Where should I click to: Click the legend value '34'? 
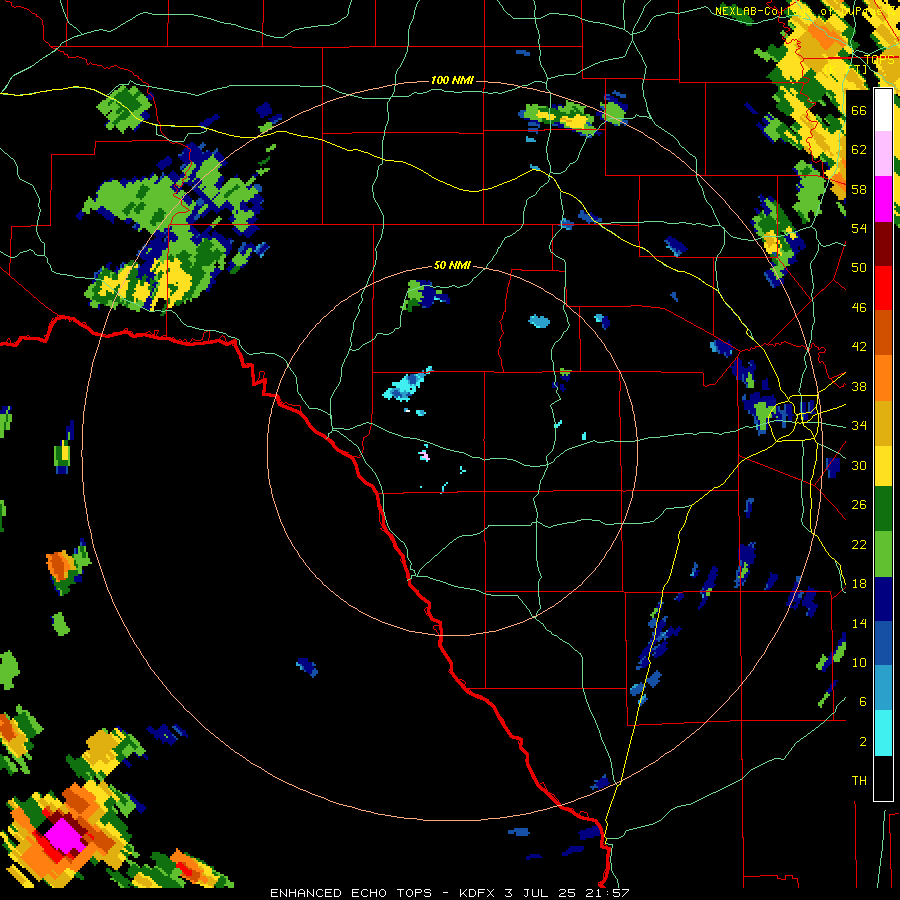coord(859,426)
